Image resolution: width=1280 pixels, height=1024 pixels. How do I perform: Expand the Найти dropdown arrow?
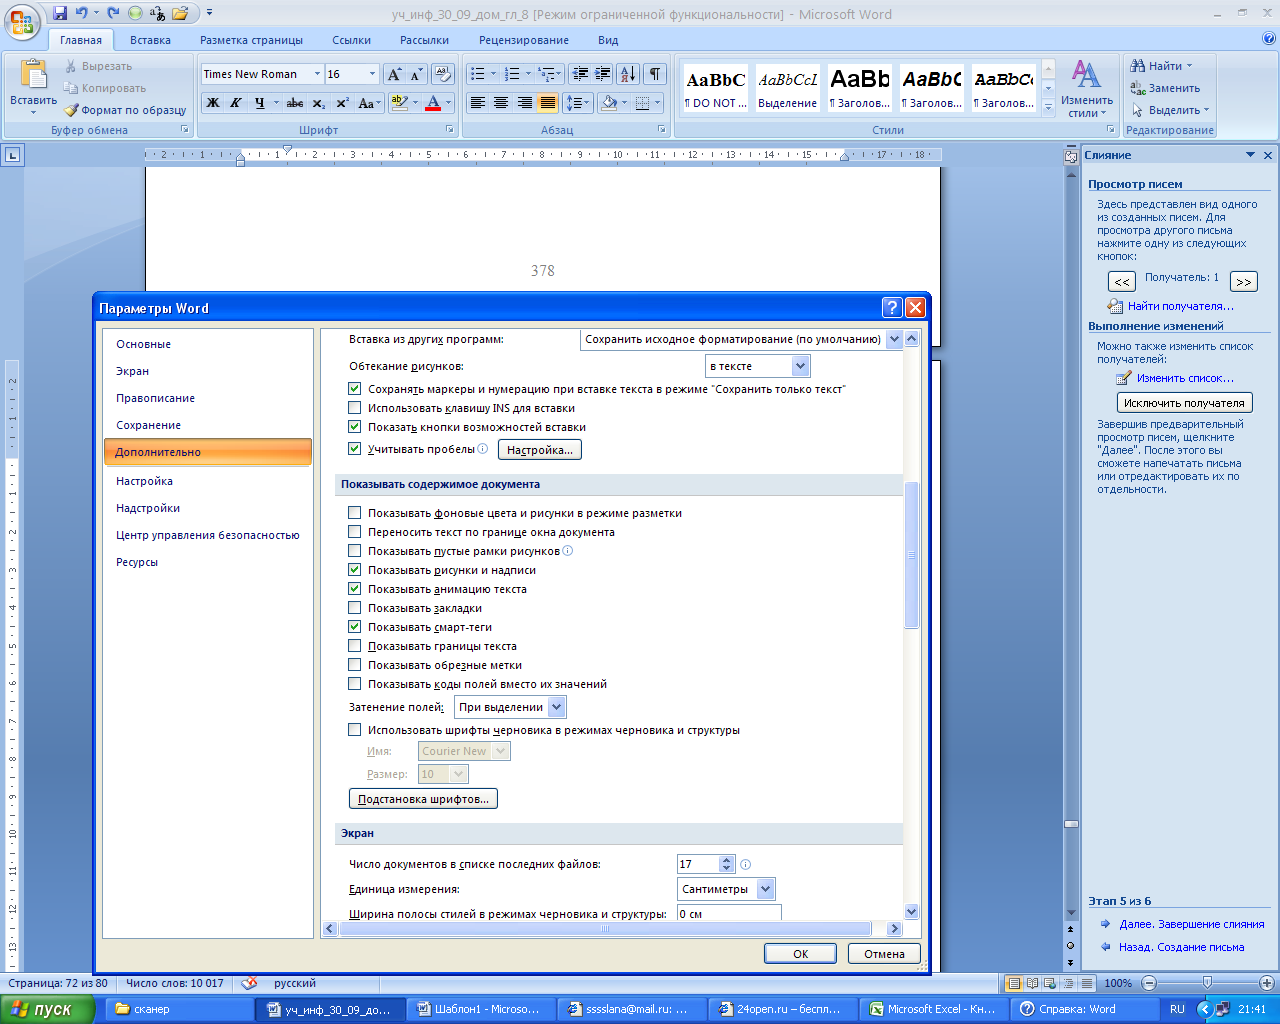pos(1189,66)
